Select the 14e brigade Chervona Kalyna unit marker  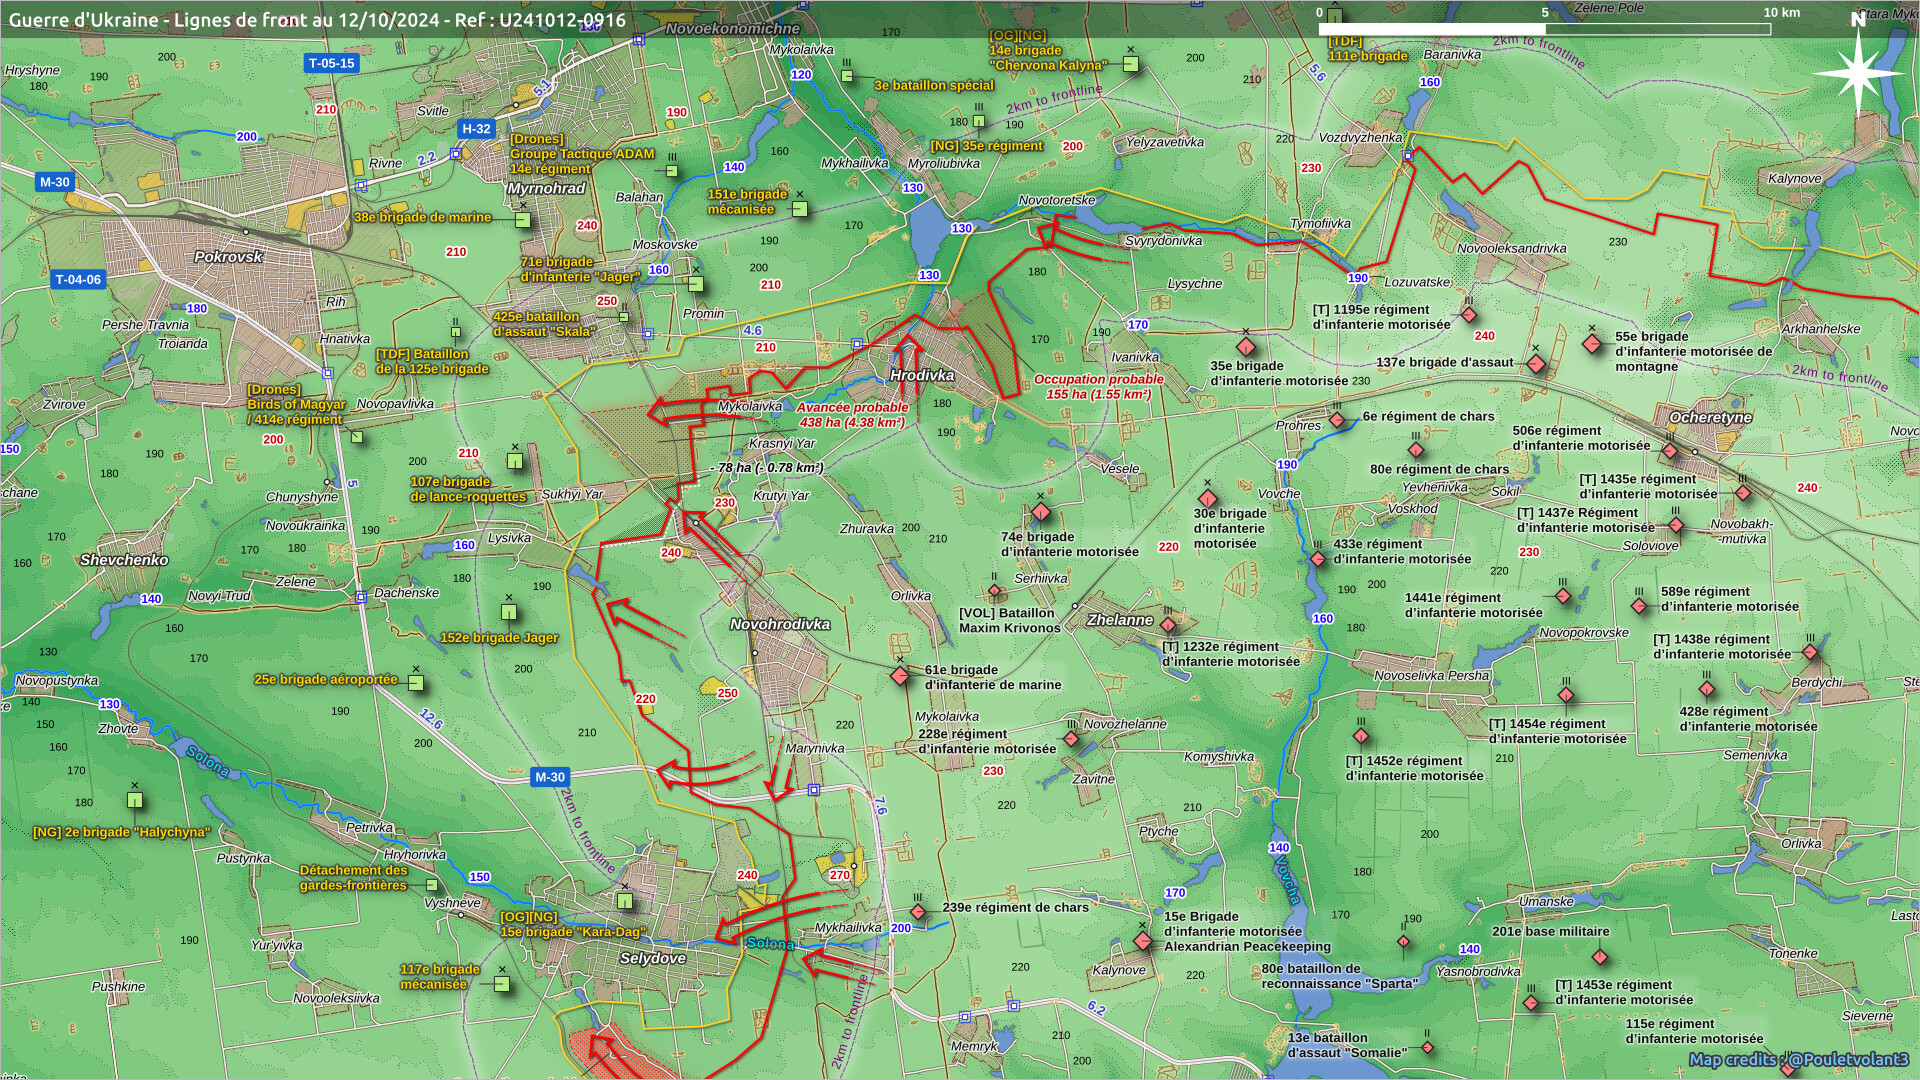tap(1130, 64)
